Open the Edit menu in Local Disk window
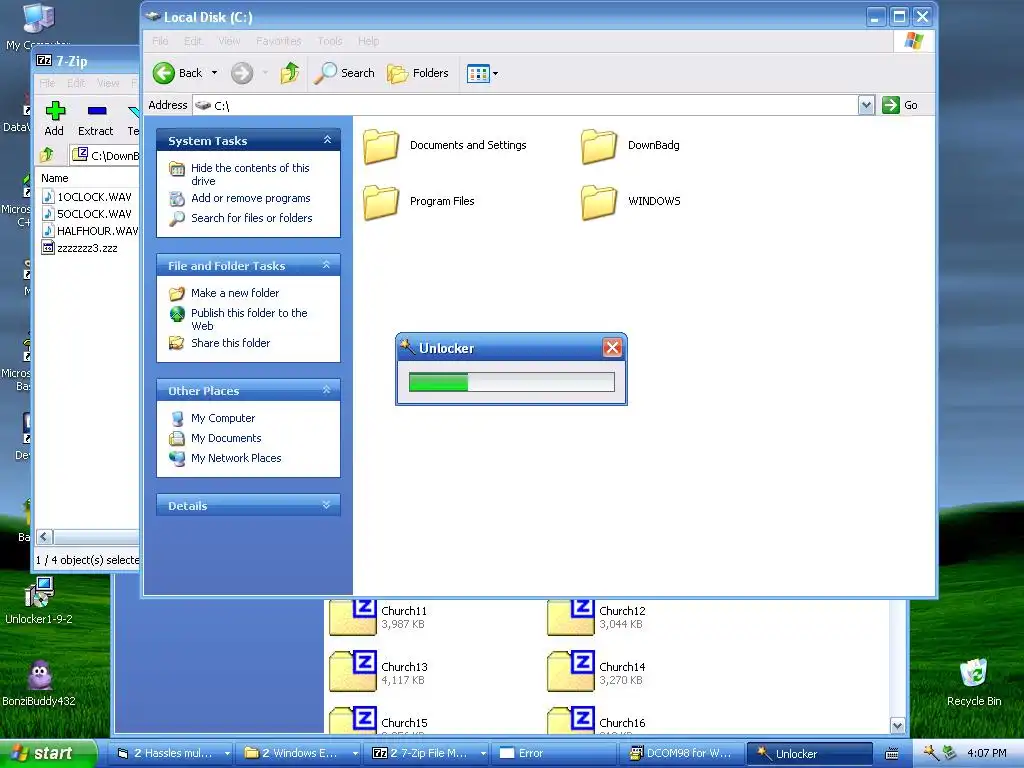Image resolution: width=1024 pixels, height=768 pixels. coord(193,41)
